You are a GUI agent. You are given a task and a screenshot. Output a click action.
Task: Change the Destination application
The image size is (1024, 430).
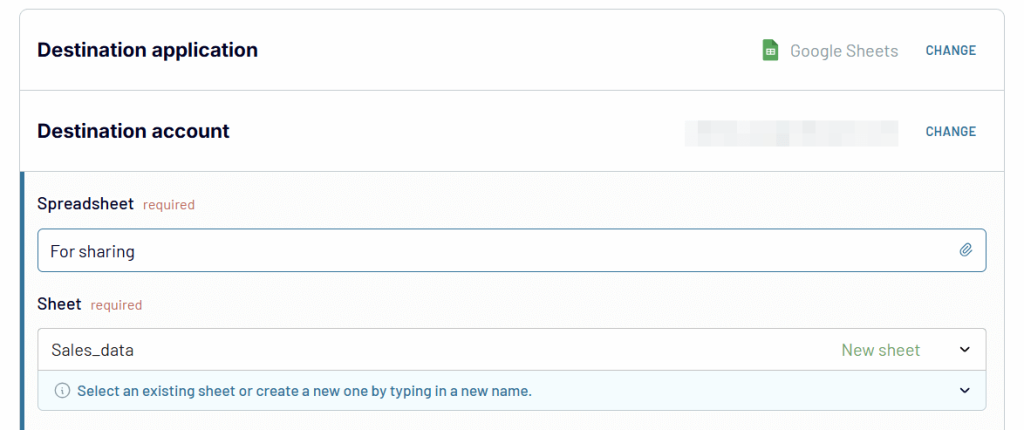[x=951, y=50]
